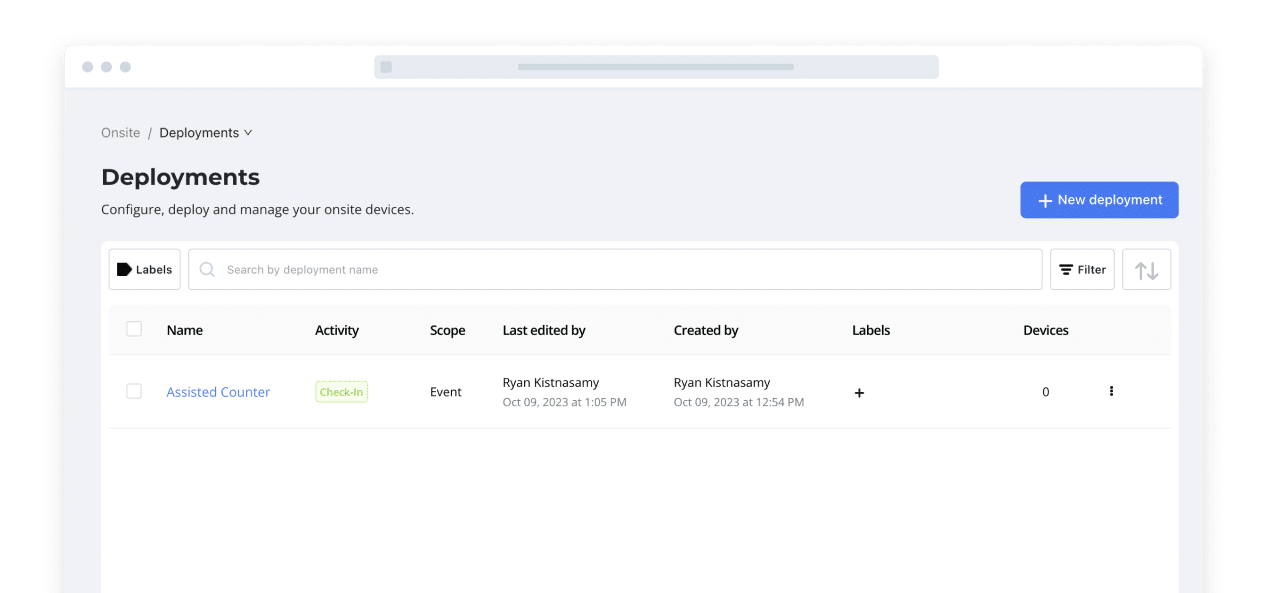This screenshot has height=593, width=1266.
Task: Open the Assisted Counter deployment link
Action: coord(218,392)
